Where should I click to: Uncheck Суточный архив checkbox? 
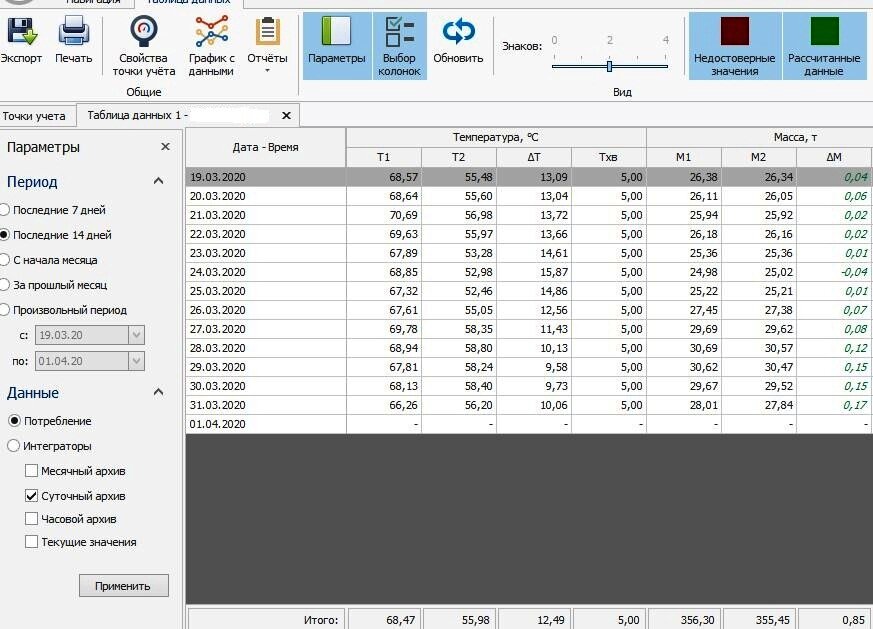[x=31, y=495]
